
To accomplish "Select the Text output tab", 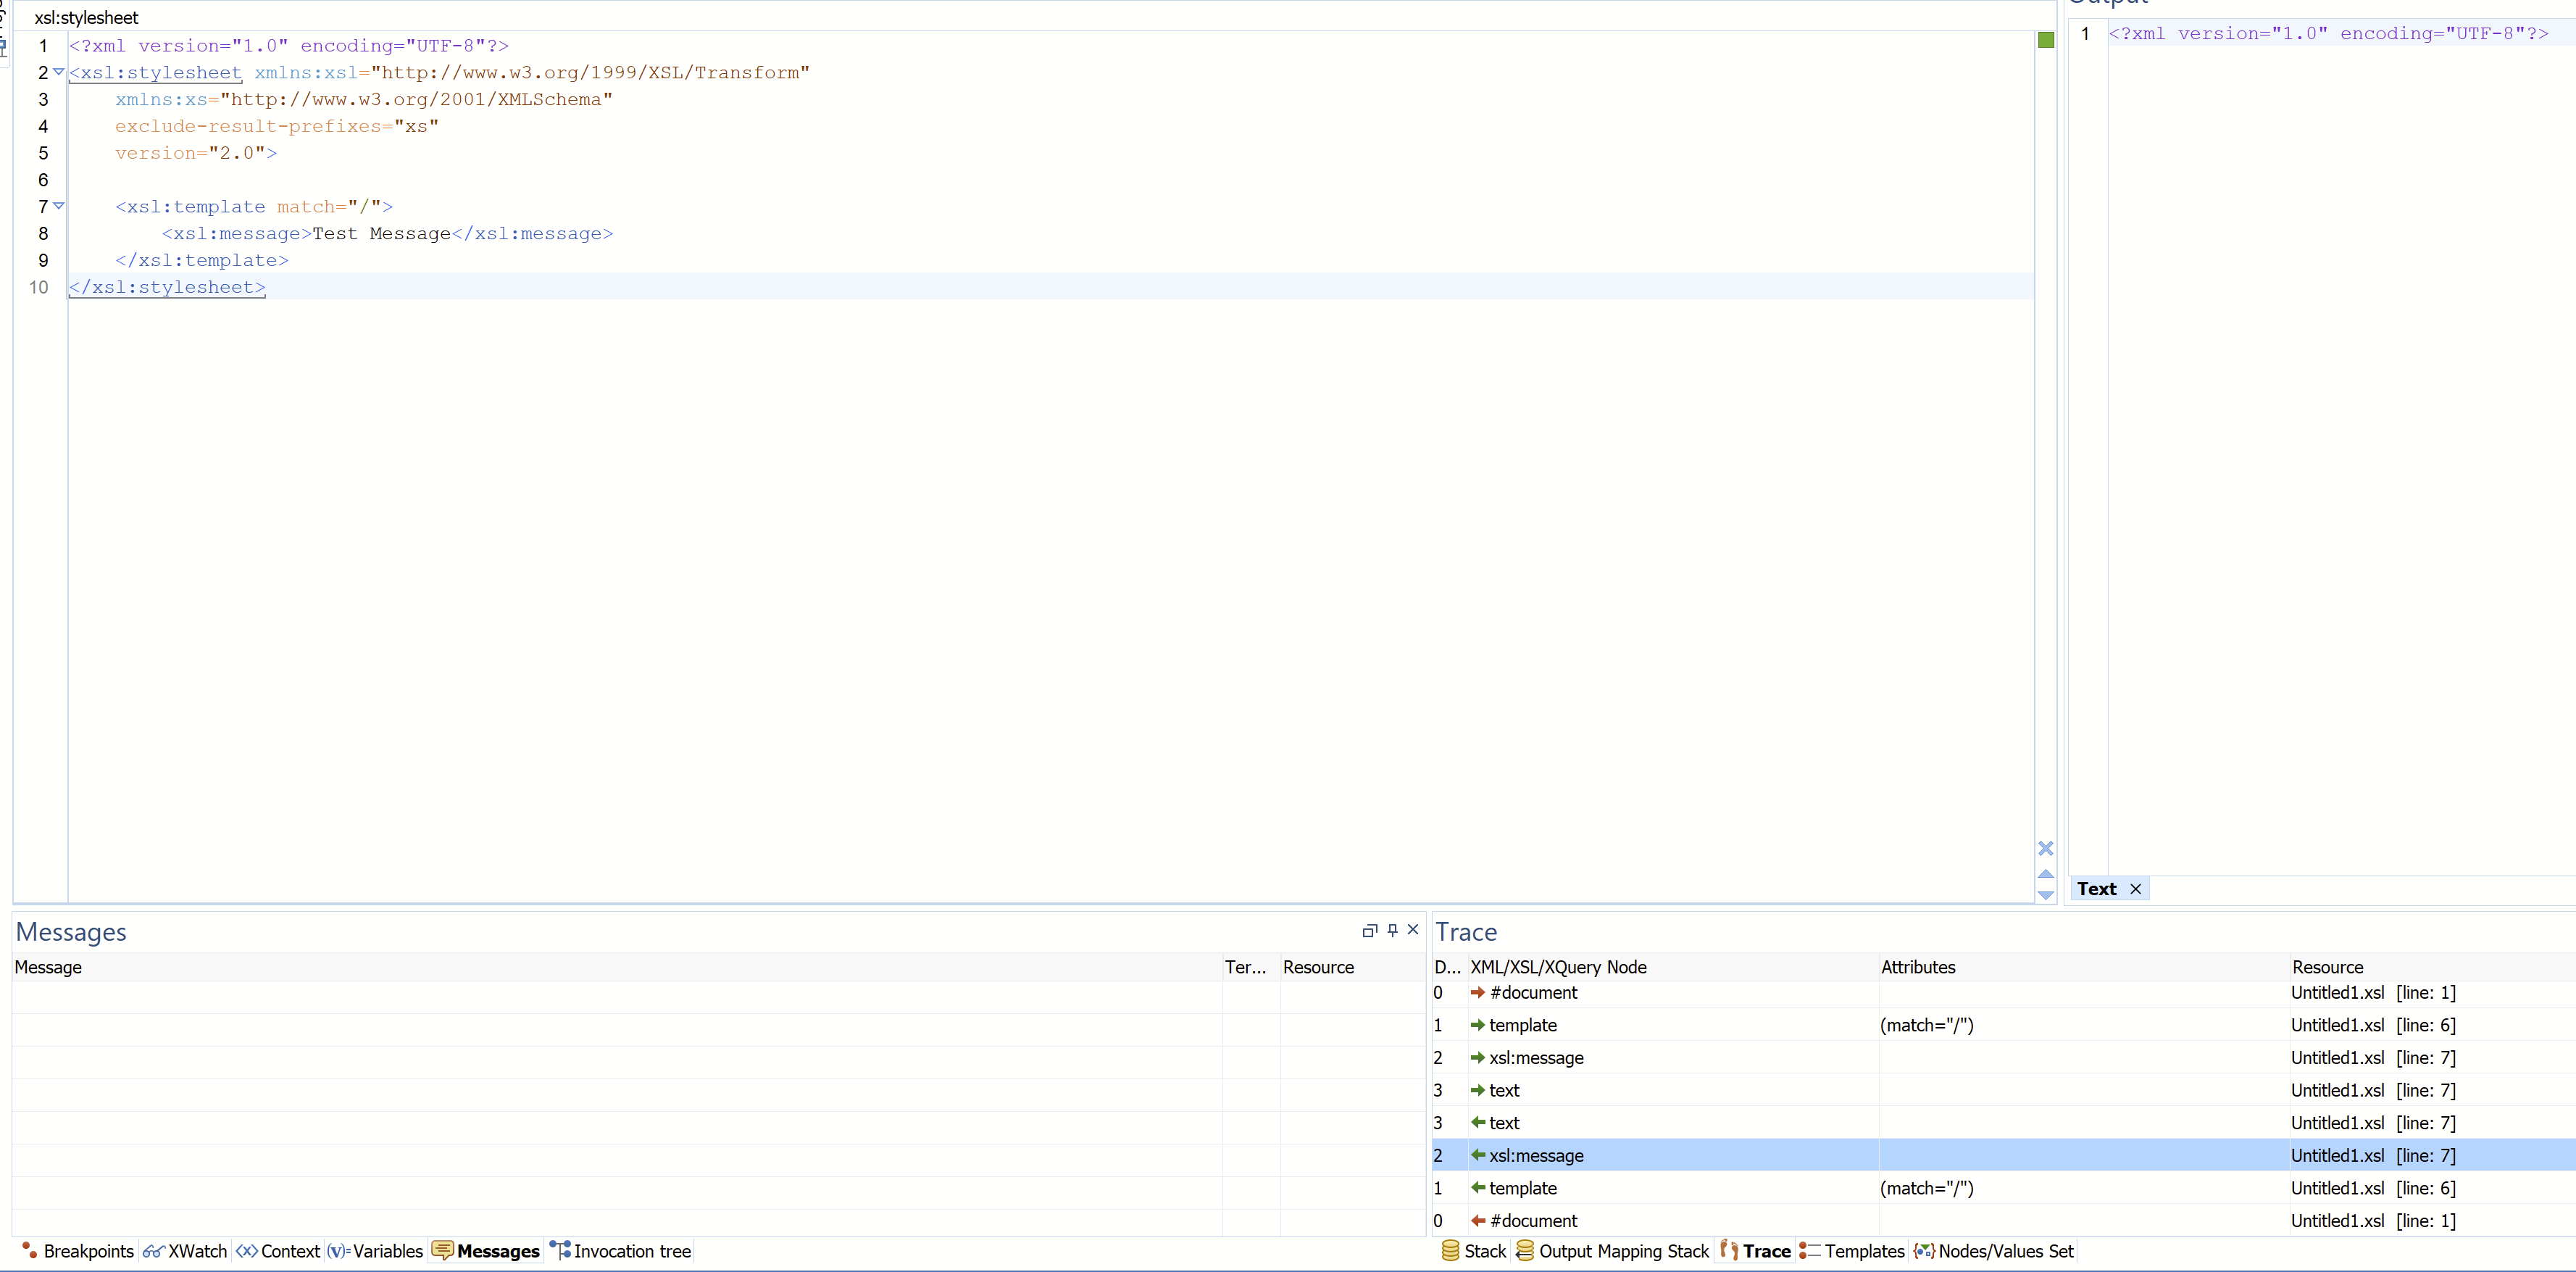I will (x=2097, y=889).
